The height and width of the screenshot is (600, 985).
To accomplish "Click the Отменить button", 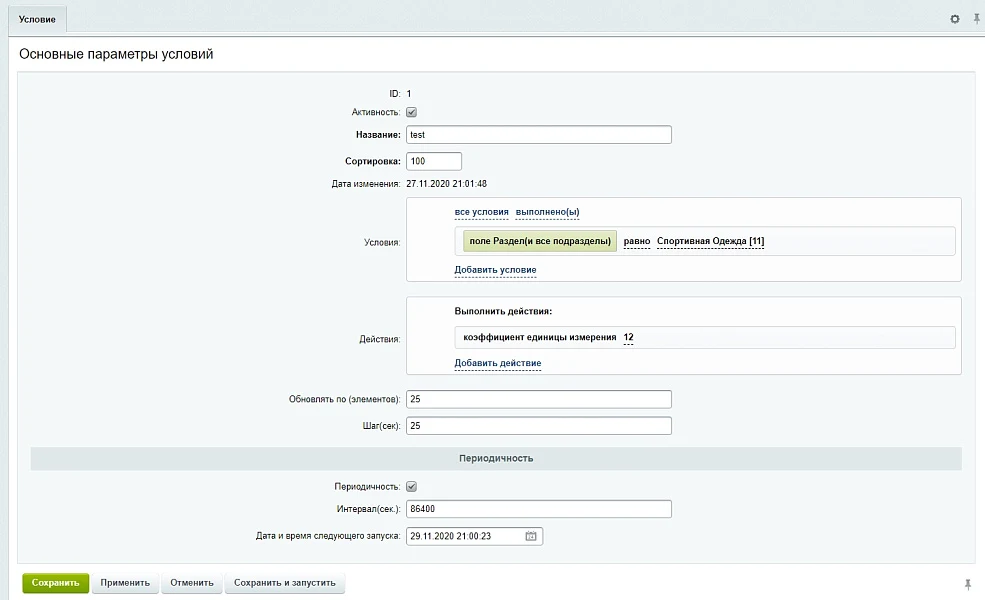I will tap(192, 583).
